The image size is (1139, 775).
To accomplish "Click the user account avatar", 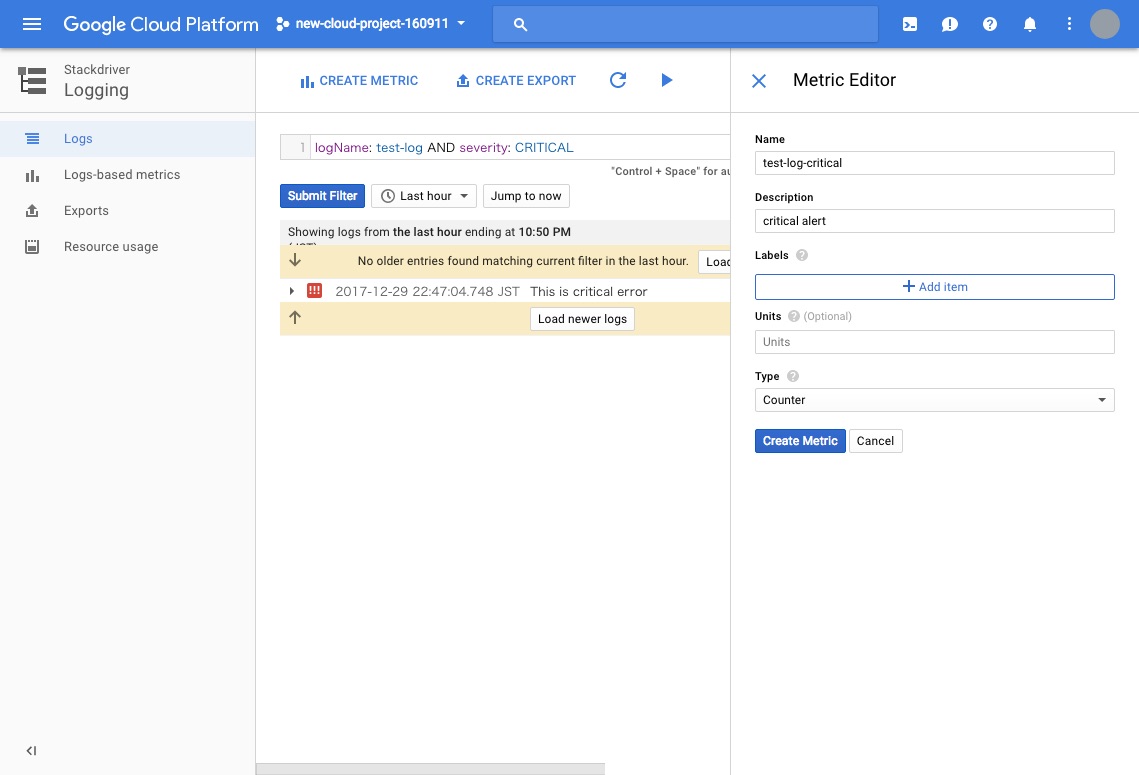I will tap(1104, 24).
